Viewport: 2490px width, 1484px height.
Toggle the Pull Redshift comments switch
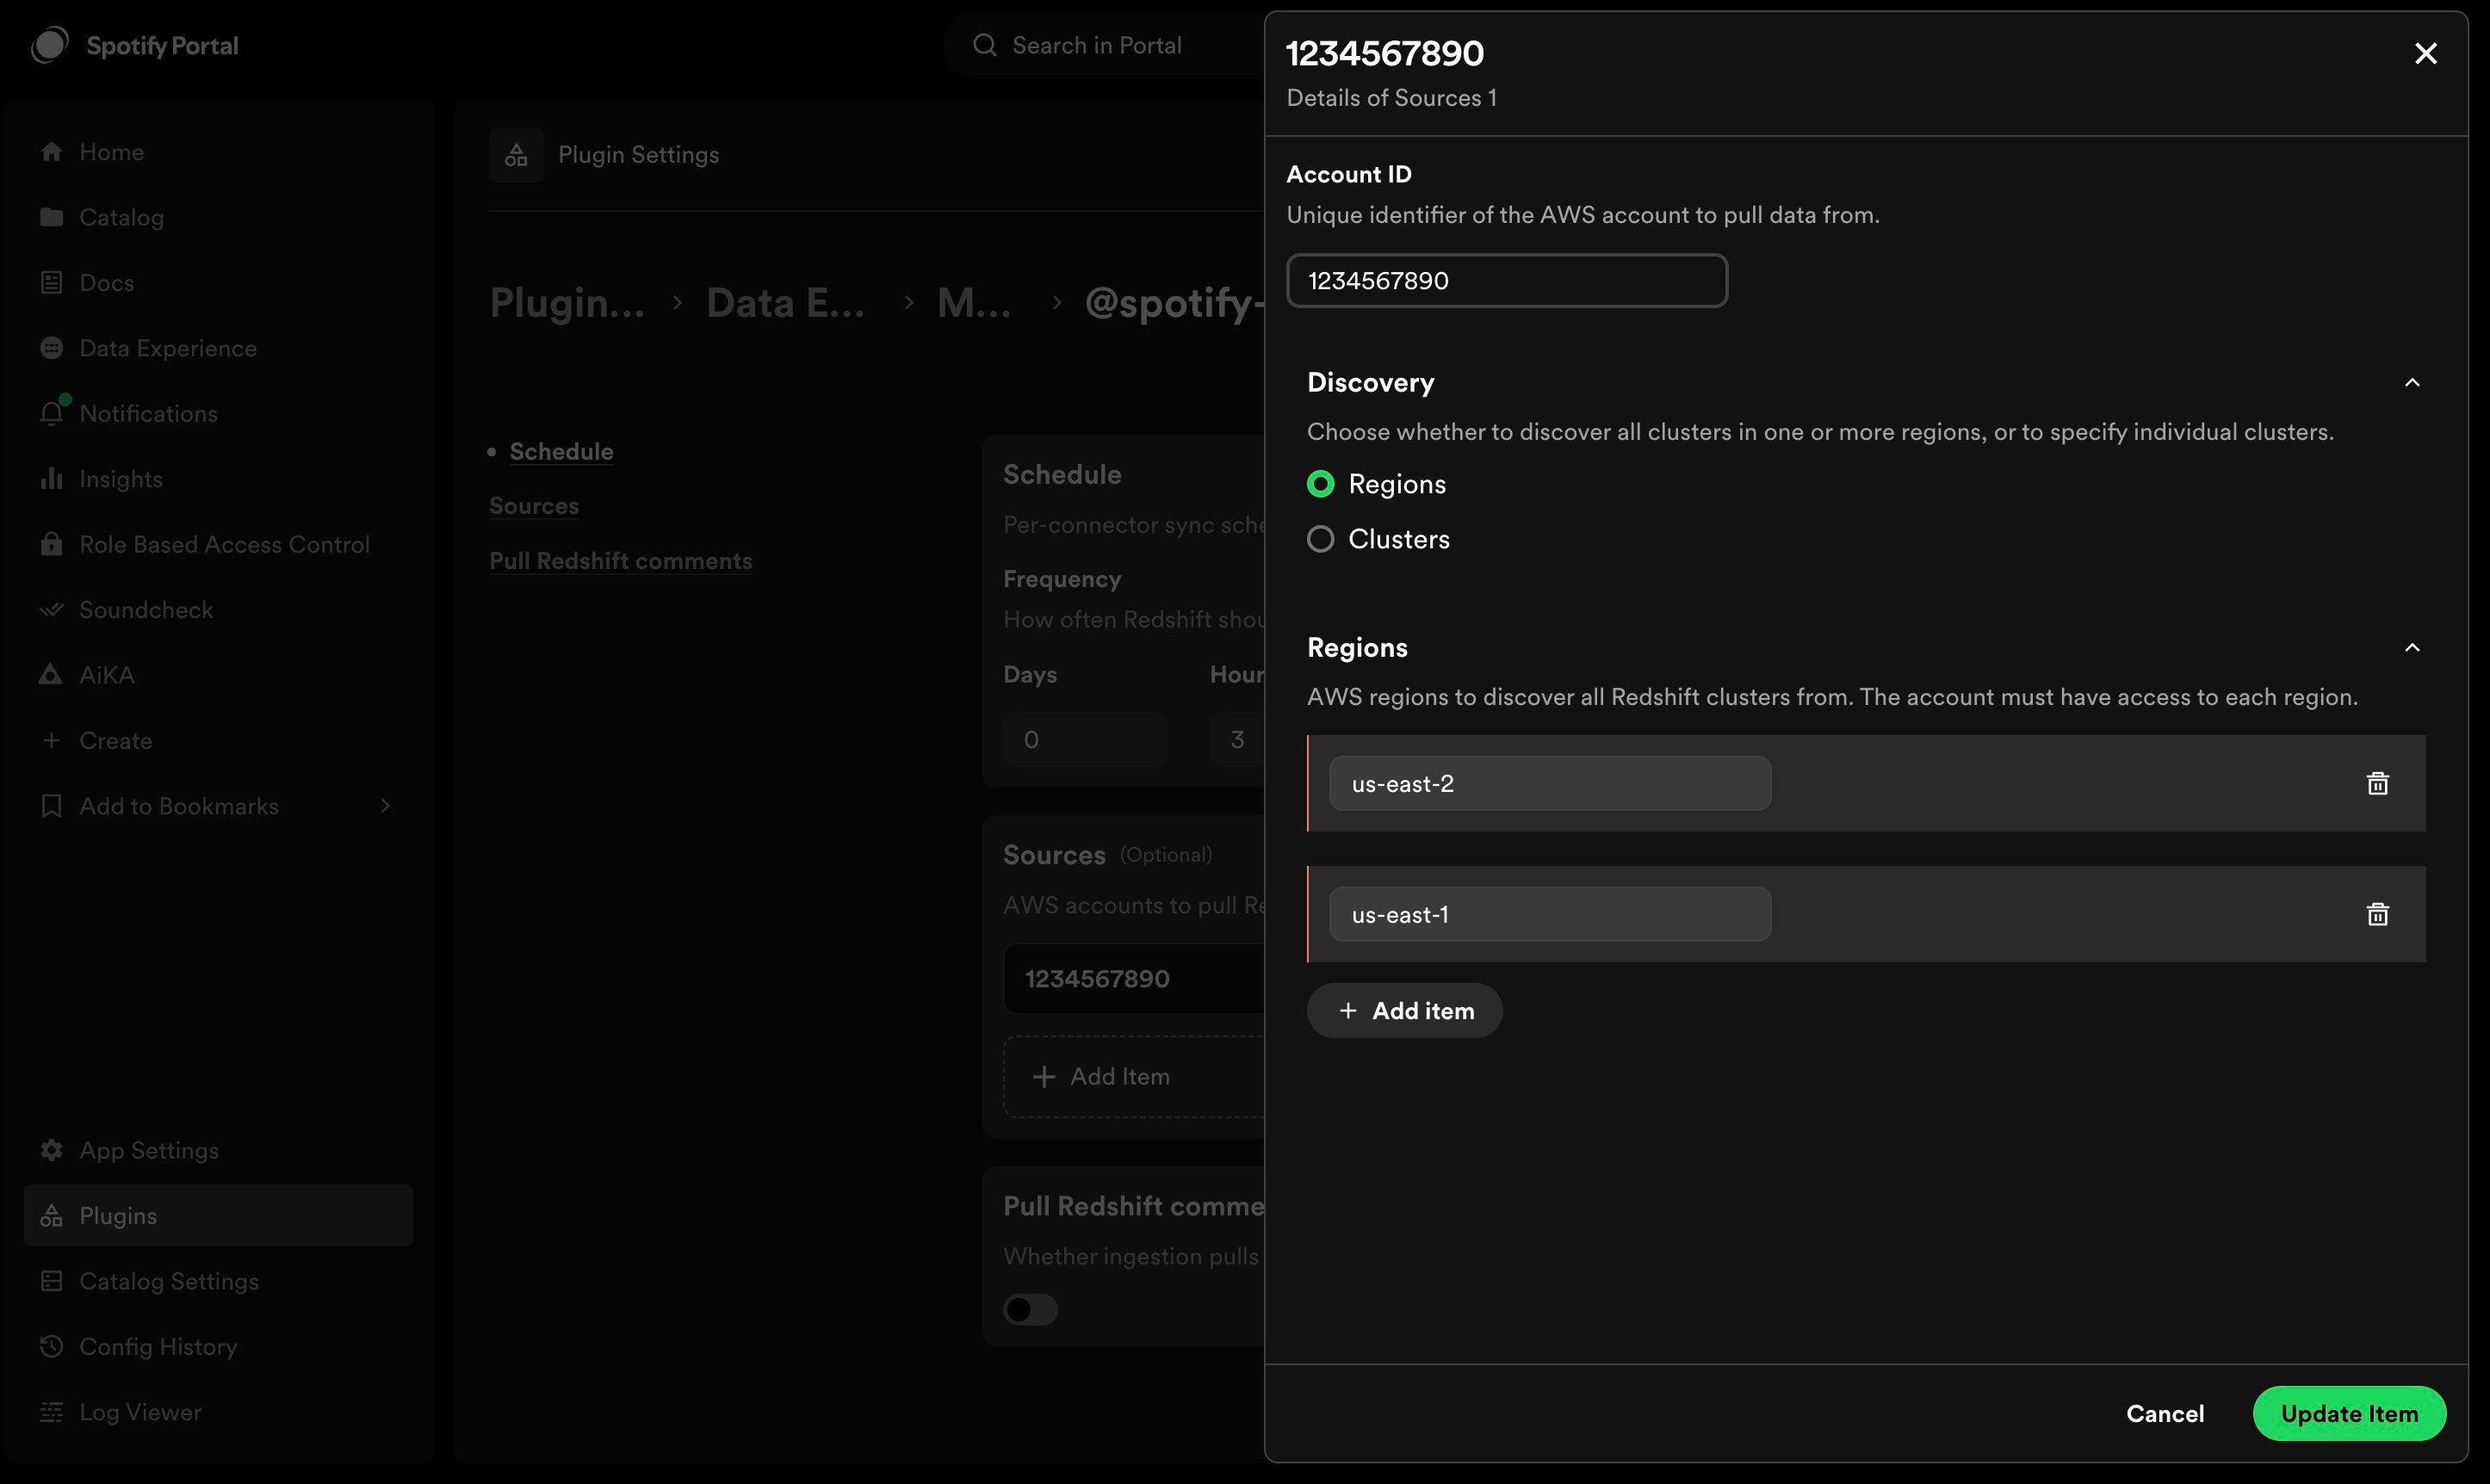pos(1031,1310)
